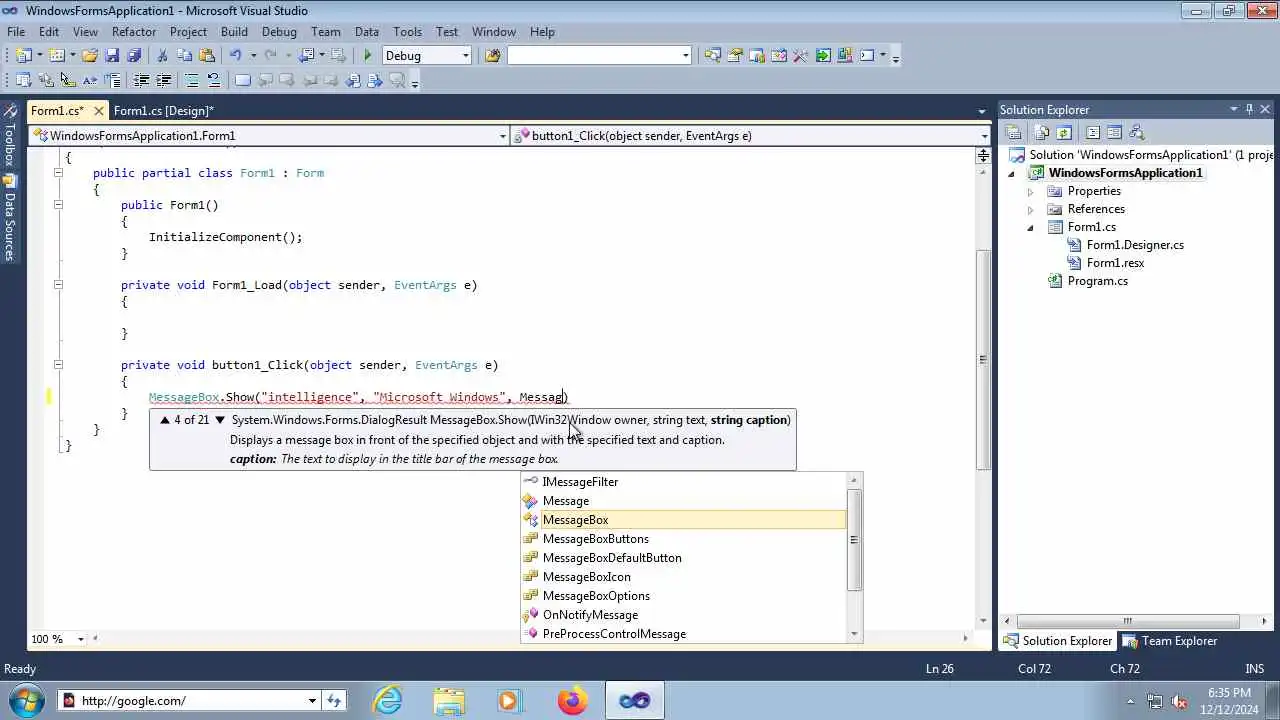Screen dimensions: 1280x720
Task: Open the find combo box dropdown arrow
Action: 686,56
